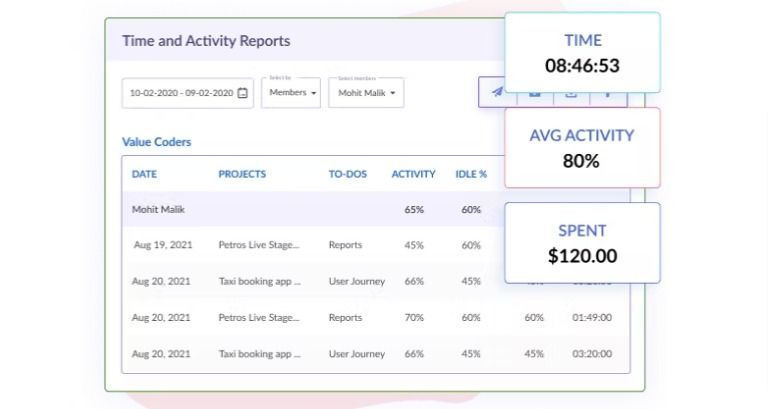
Task: Sort by the IDLE % column header
Action: (471, 174)
